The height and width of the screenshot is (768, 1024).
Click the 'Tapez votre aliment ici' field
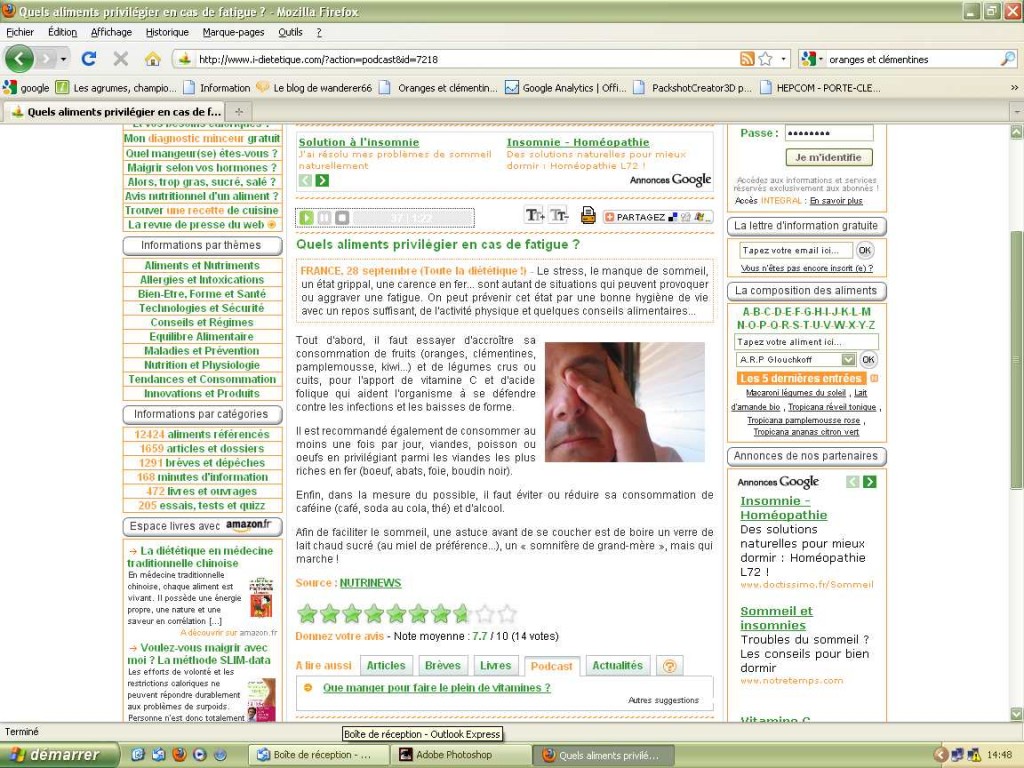point(807,342)
